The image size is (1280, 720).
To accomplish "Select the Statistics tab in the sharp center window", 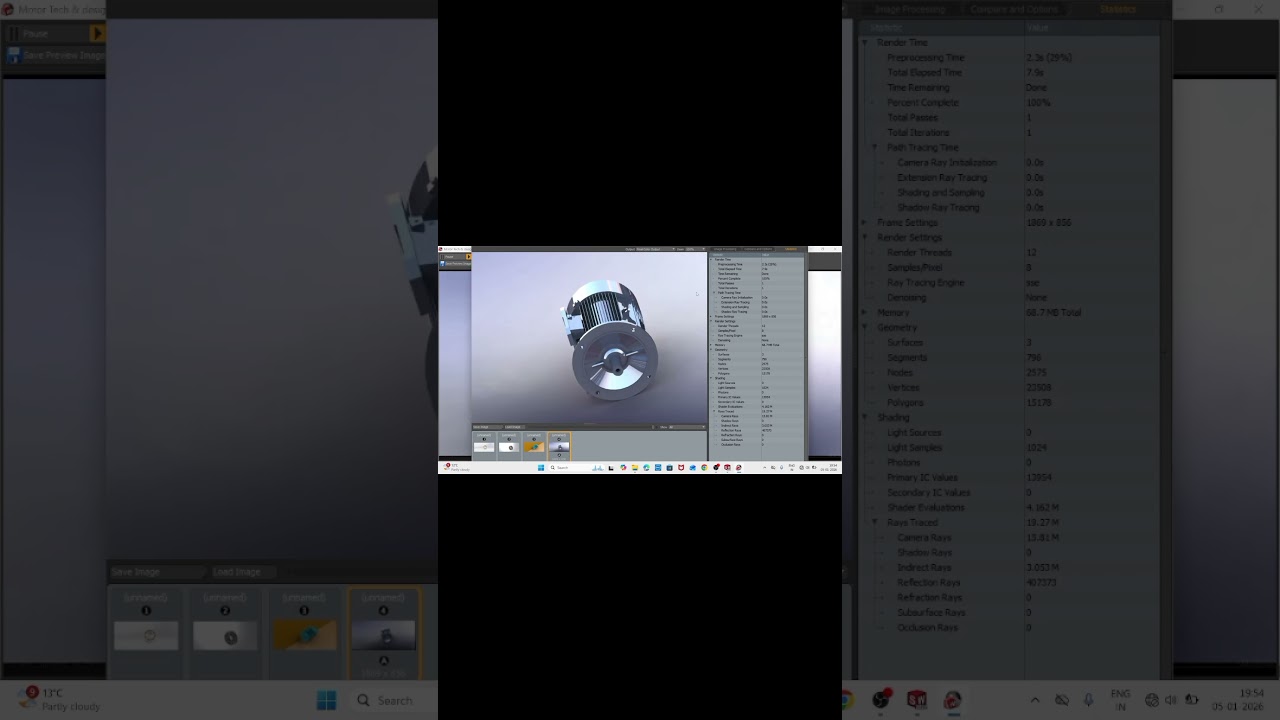I will (x=791, y=249).
